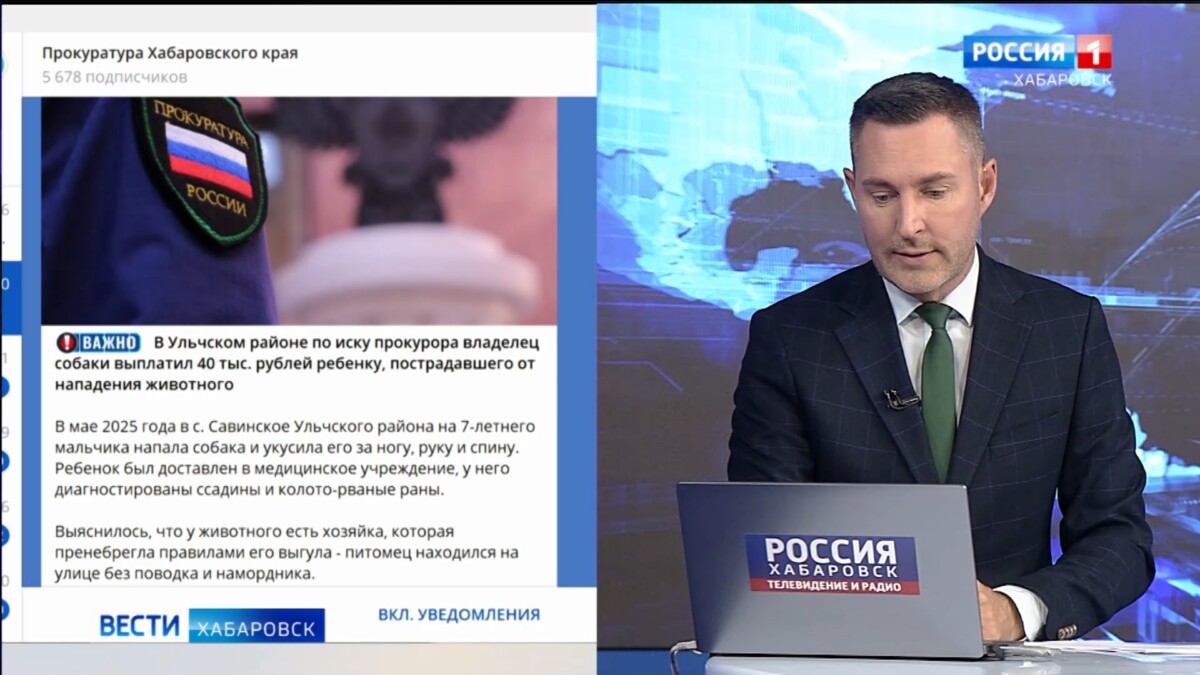
Task: Click the paragraph starting 'Выяснилось, что у животного'
Action: click(x=287, y=552)
